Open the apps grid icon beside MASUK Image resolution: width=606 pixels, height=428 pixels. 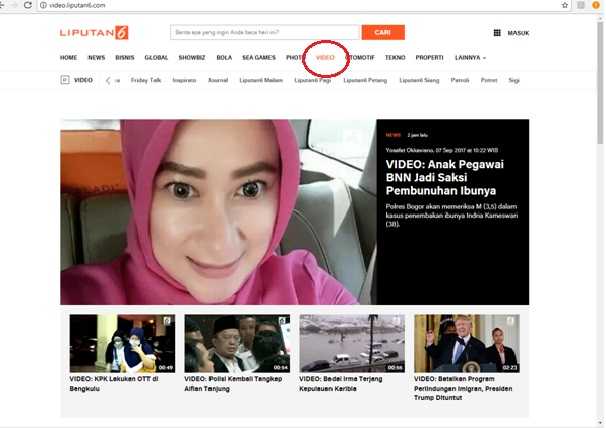[x=497, y=33]
